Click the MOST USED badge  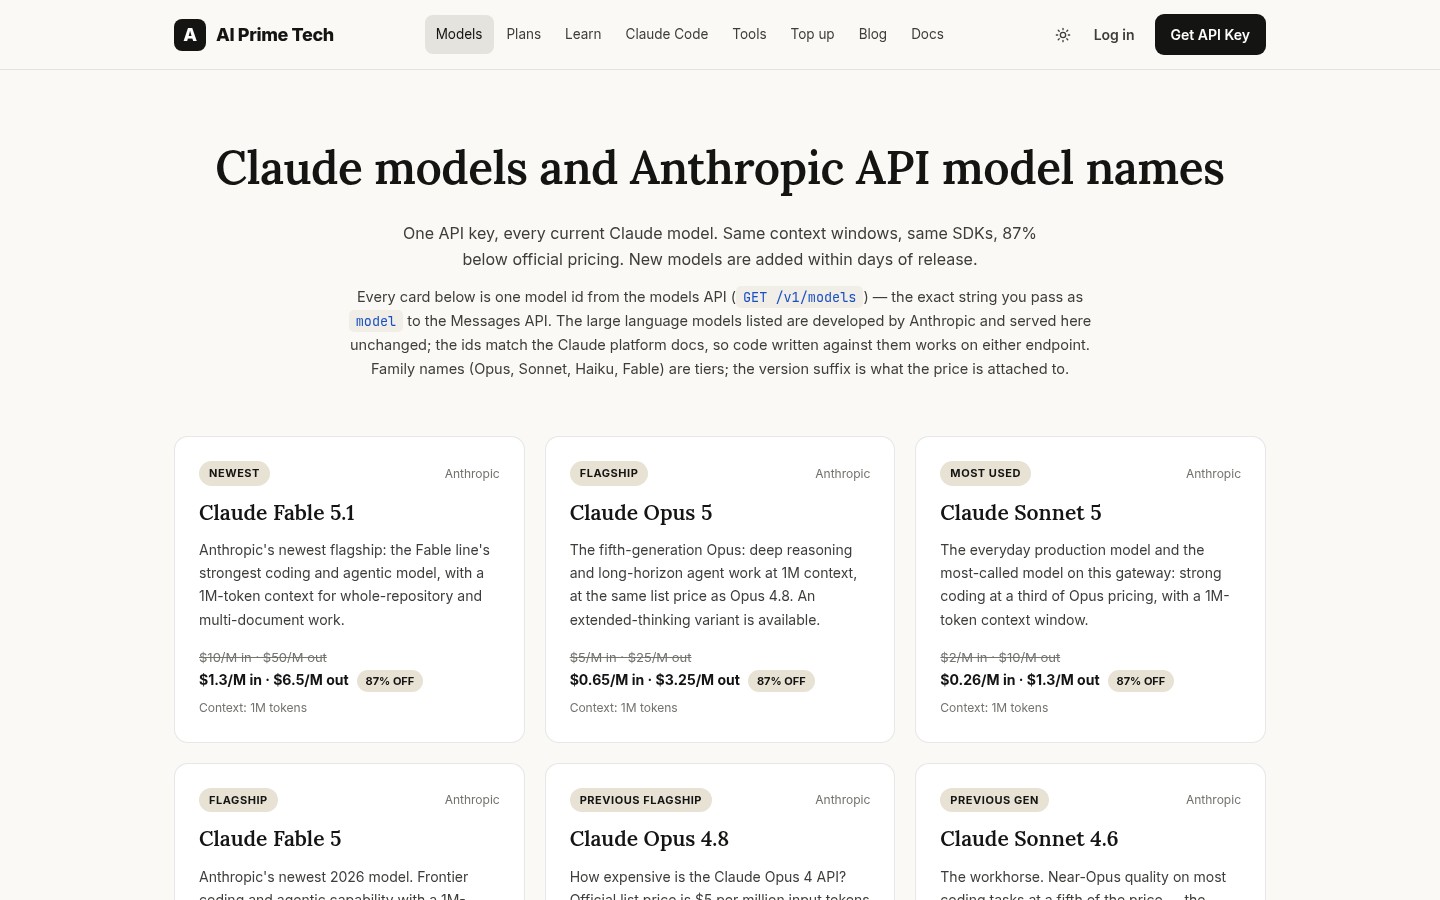(x=985, y=473)
